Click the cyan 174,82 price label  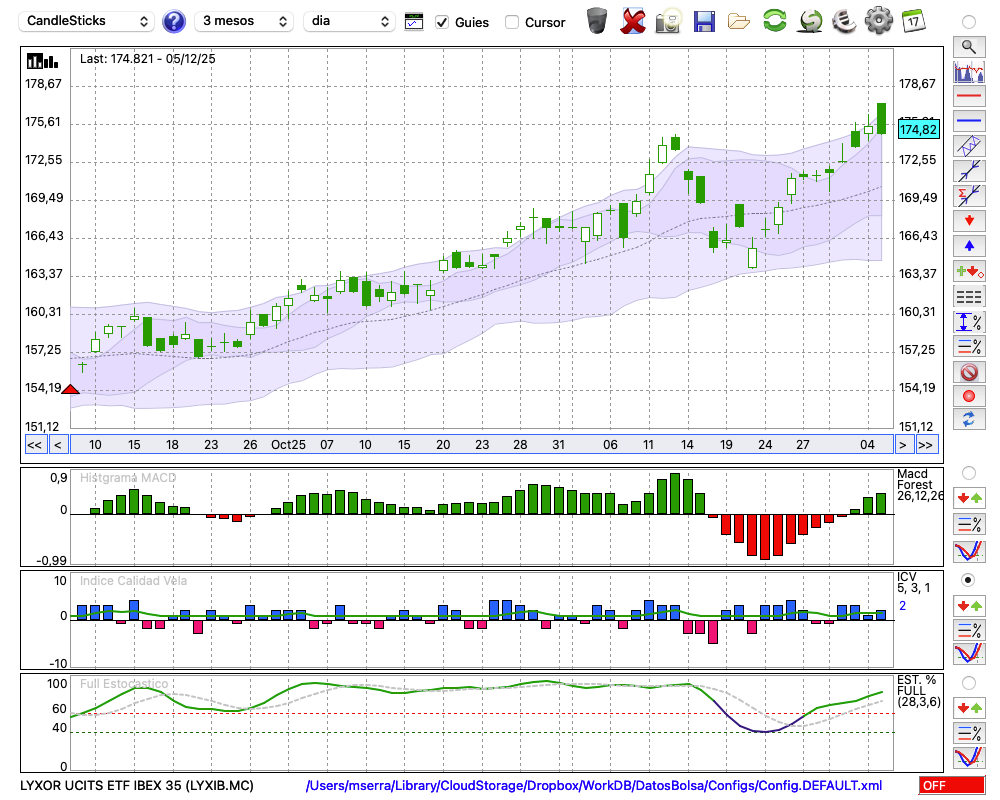[918, 130]
